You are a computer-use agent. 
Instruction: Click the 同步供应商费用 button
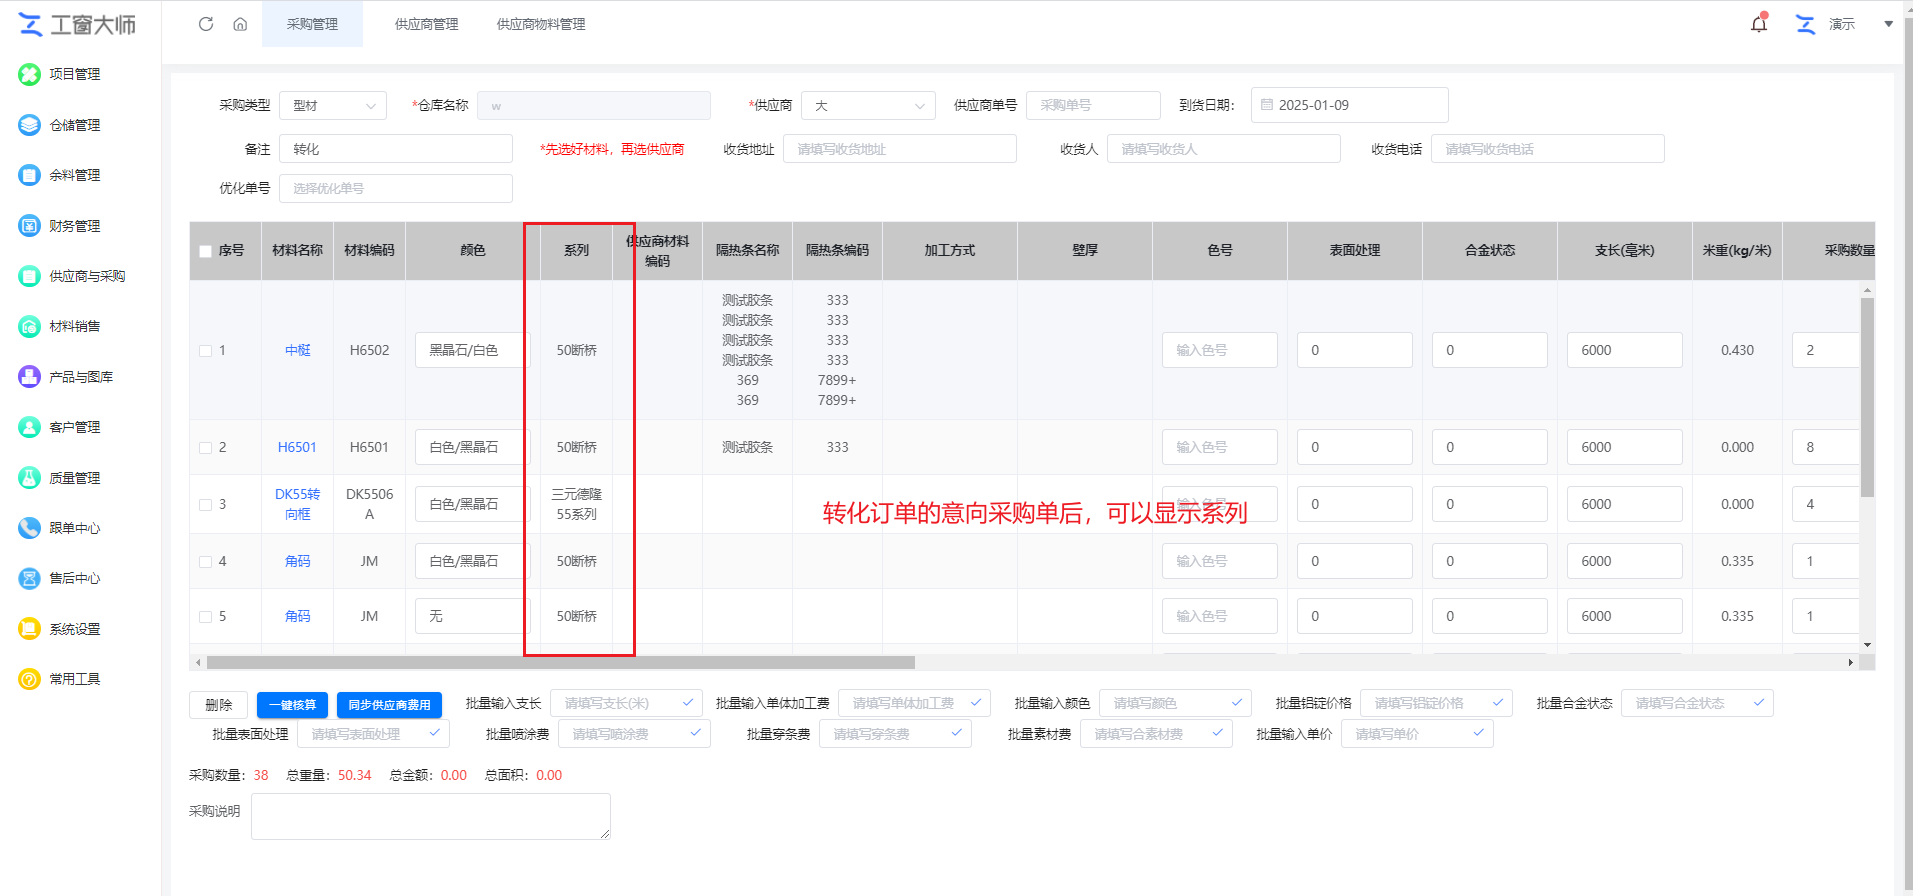(389, 705)
